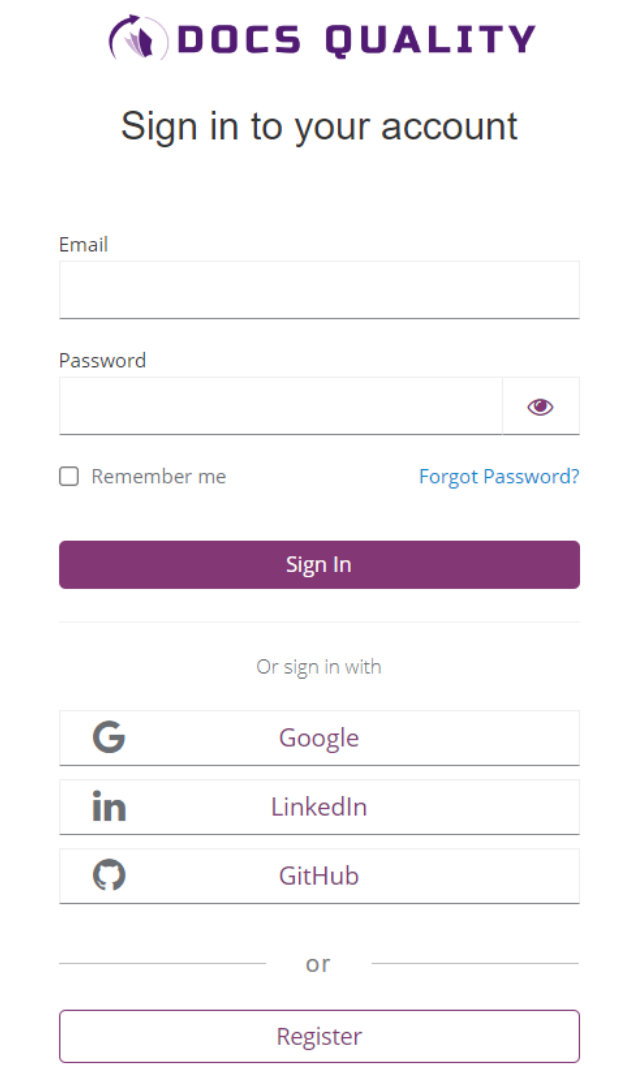Click inside the Password input field

pos(280,406)
